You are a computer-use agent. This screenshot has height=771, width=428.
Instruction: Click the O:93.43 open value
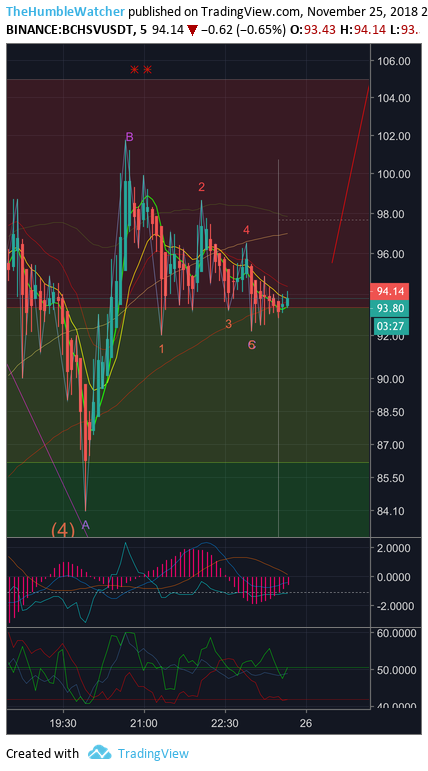coord(313,30)
